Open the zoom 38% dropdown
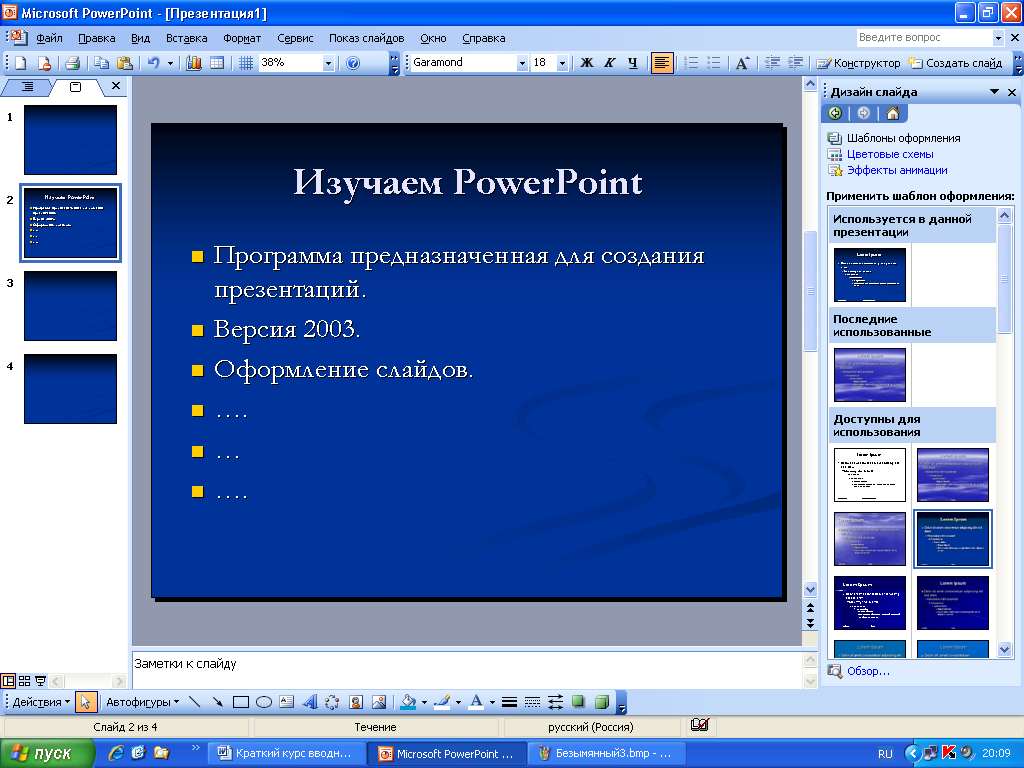The width and height of the screenshot is (1024, 768). tap(328, 63)
